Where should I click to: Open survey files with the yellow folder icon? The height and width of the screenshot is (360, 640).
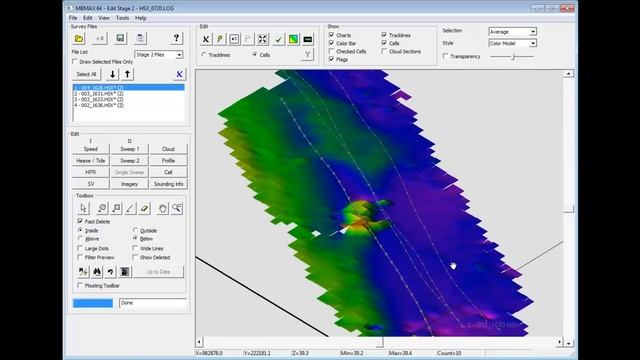[x=79, y=38]
